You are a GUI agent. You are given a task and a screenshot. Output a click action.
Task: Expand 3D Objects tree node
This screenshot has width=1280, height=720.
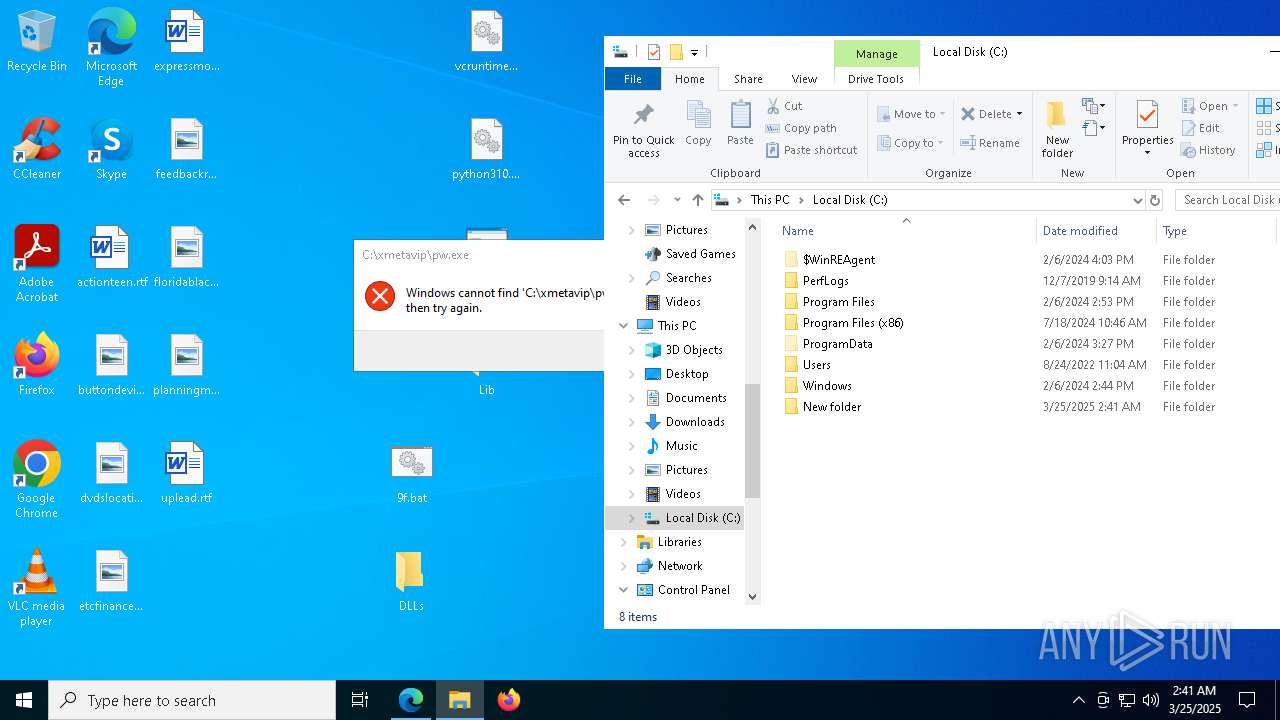(x=631, y=350)
